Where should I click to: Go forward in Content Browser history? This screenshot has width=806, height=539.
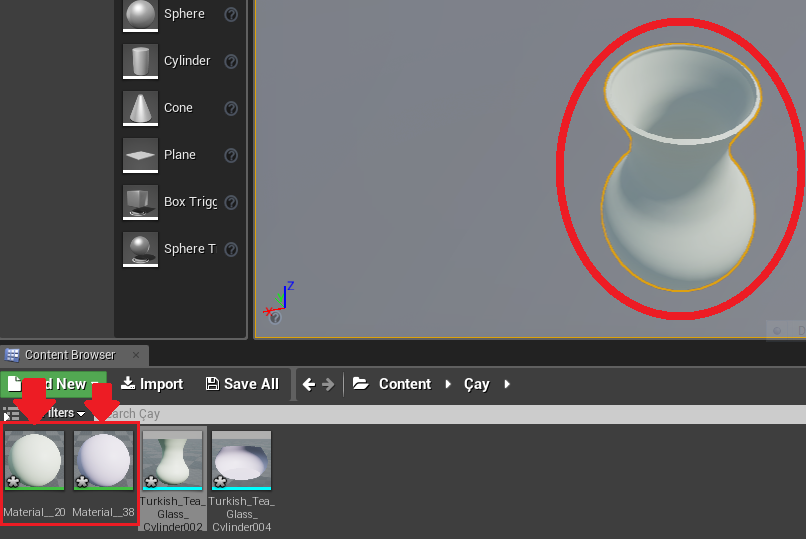tap(328, 384)
